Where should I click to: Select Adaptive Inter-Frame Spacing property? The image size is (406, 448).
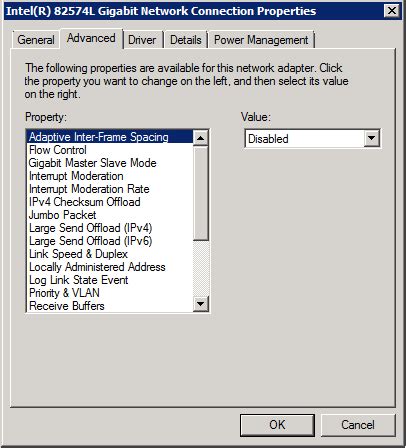click(109, 137)
